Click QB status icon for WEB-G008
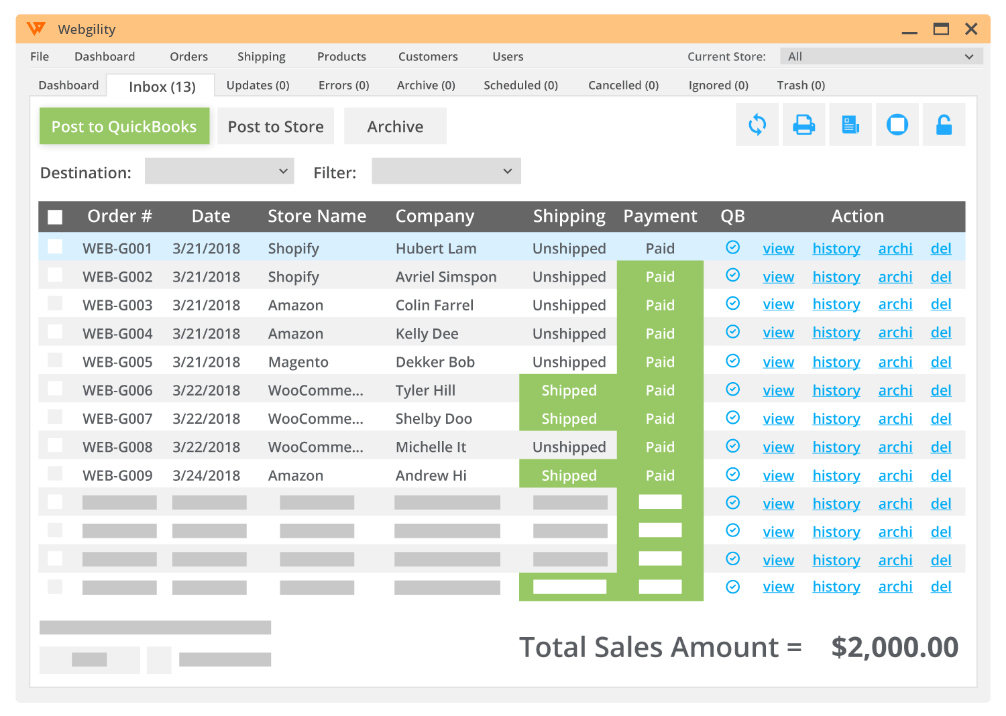The image size is (1006, 716). pyautogui.click(x=733, y=445)
